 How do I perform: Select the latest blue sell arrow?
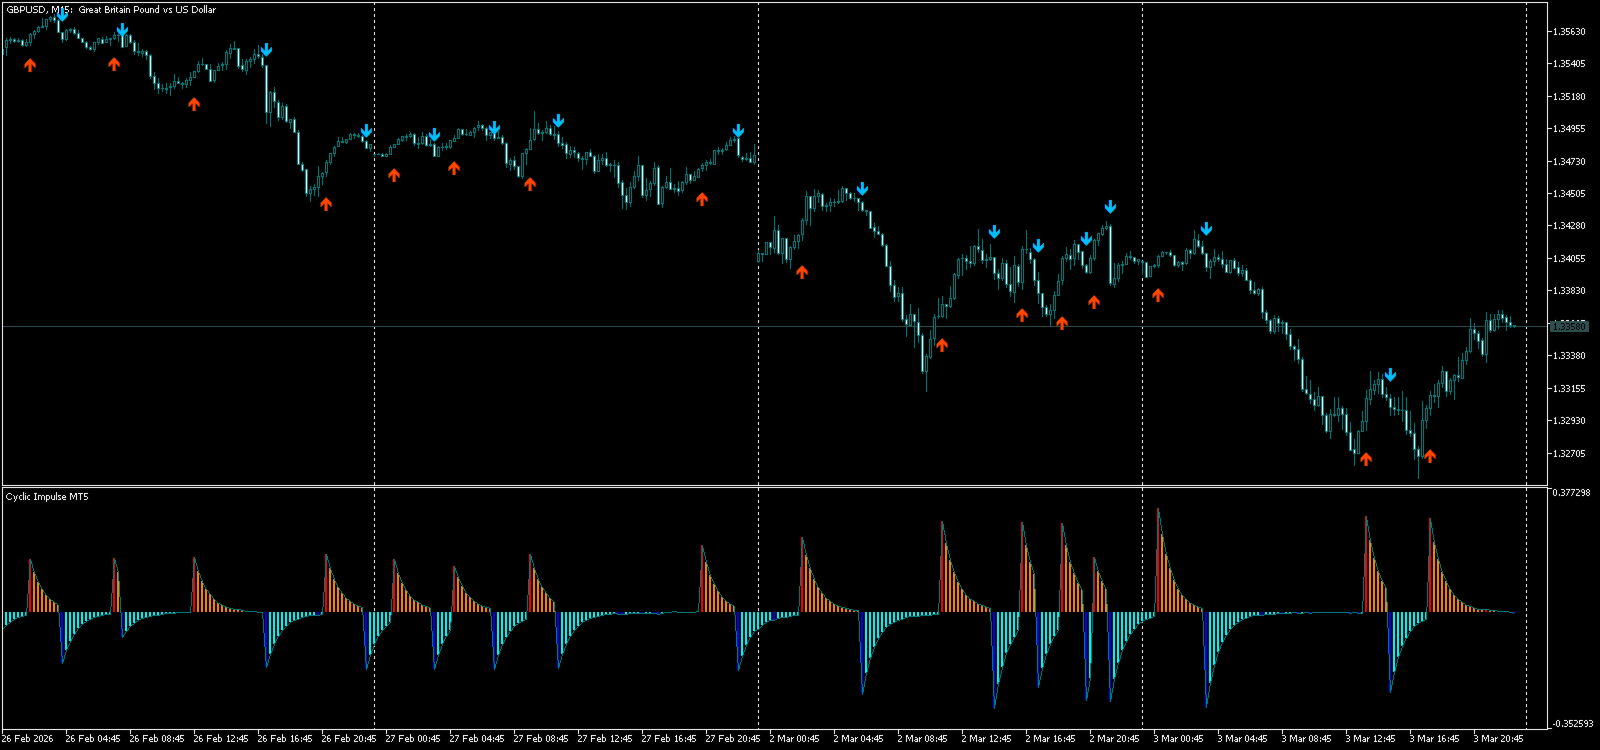click(1390, 375)
